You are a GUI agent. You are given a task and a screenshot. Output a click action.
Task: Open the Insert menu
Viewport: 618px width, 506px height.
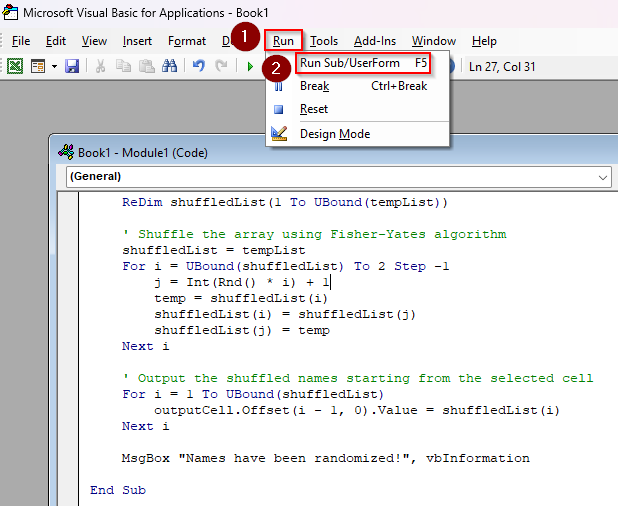coord(137,41)
